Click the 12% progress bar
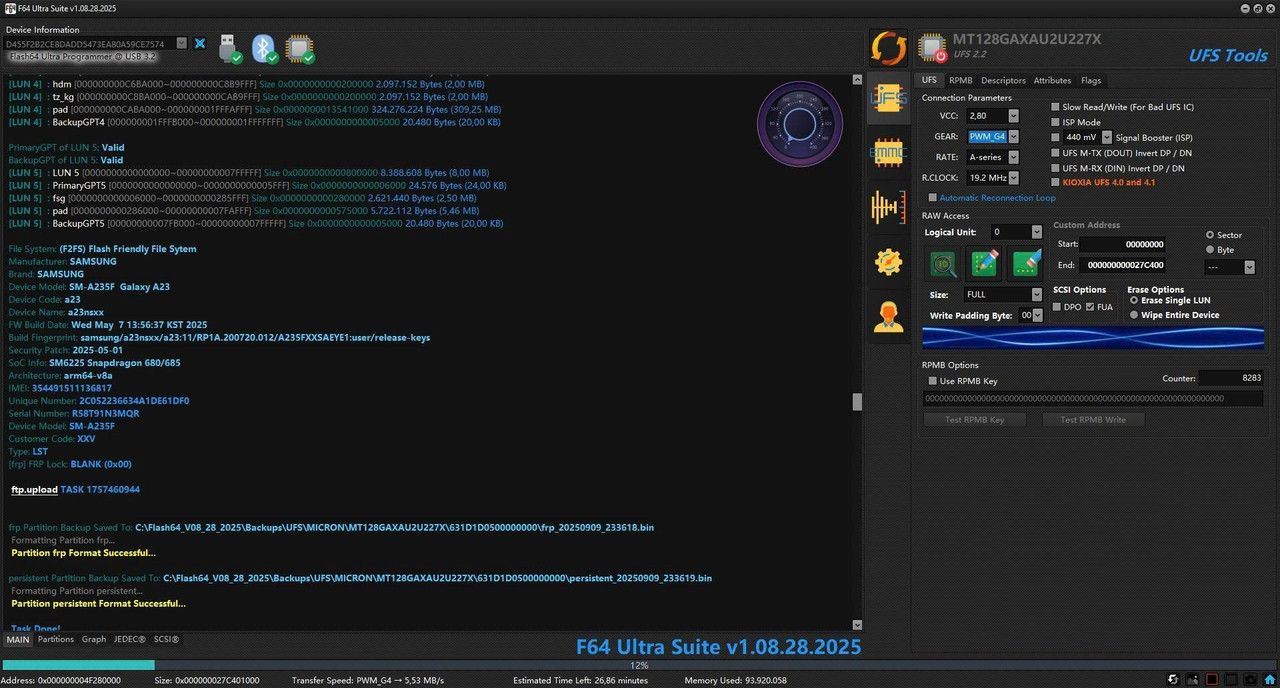Image resolution: width=1280 pixels, height=688 pixels. (638, 665)
